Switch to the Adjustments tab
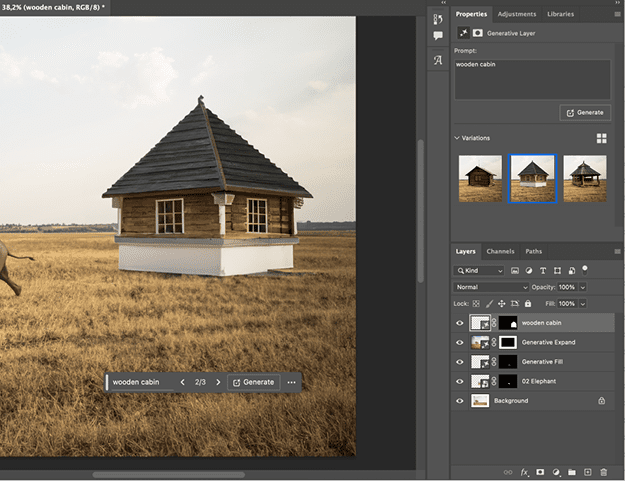625x481 pixels. [x=517, y=14]
